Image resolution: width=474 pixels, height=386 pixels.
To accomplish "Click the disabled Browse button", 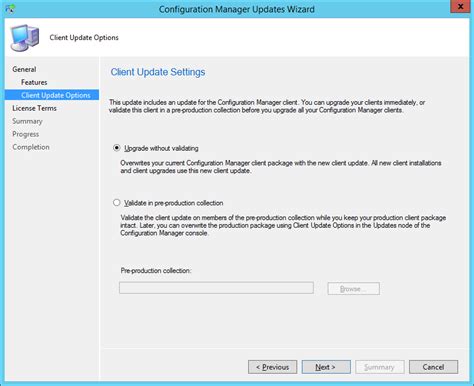I will tap(353, 289).
